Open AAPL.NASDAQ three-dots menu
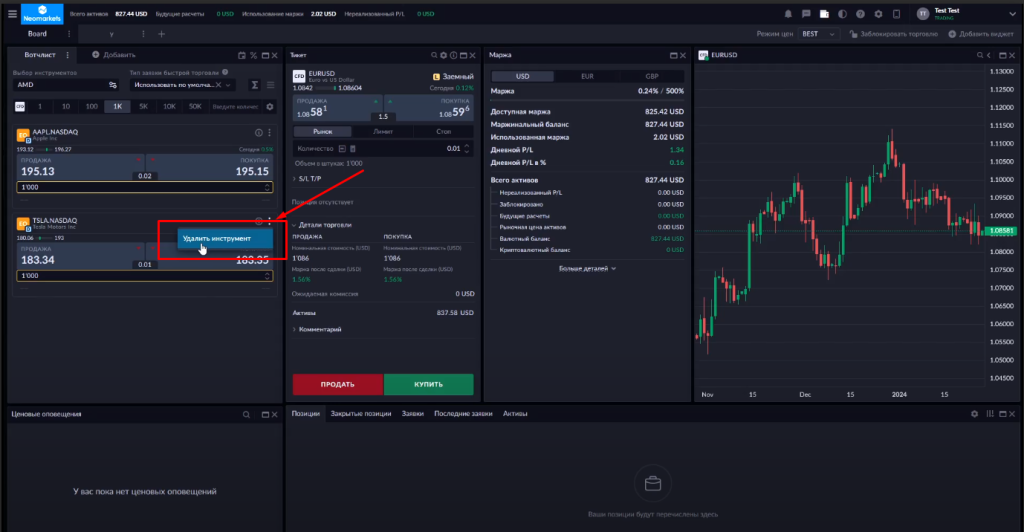Image resolution: width=1024 pixels, height=532 pixels. point(269,133)
